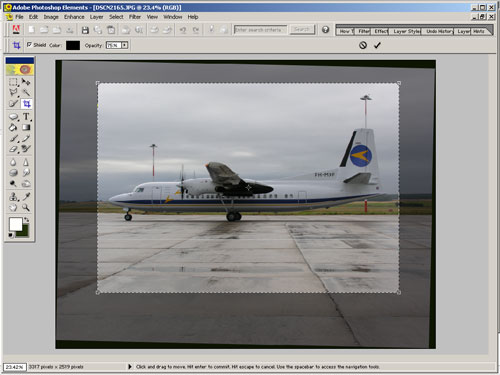Select the Magic Wand tool
500x375 pixels.
point(26,92)
